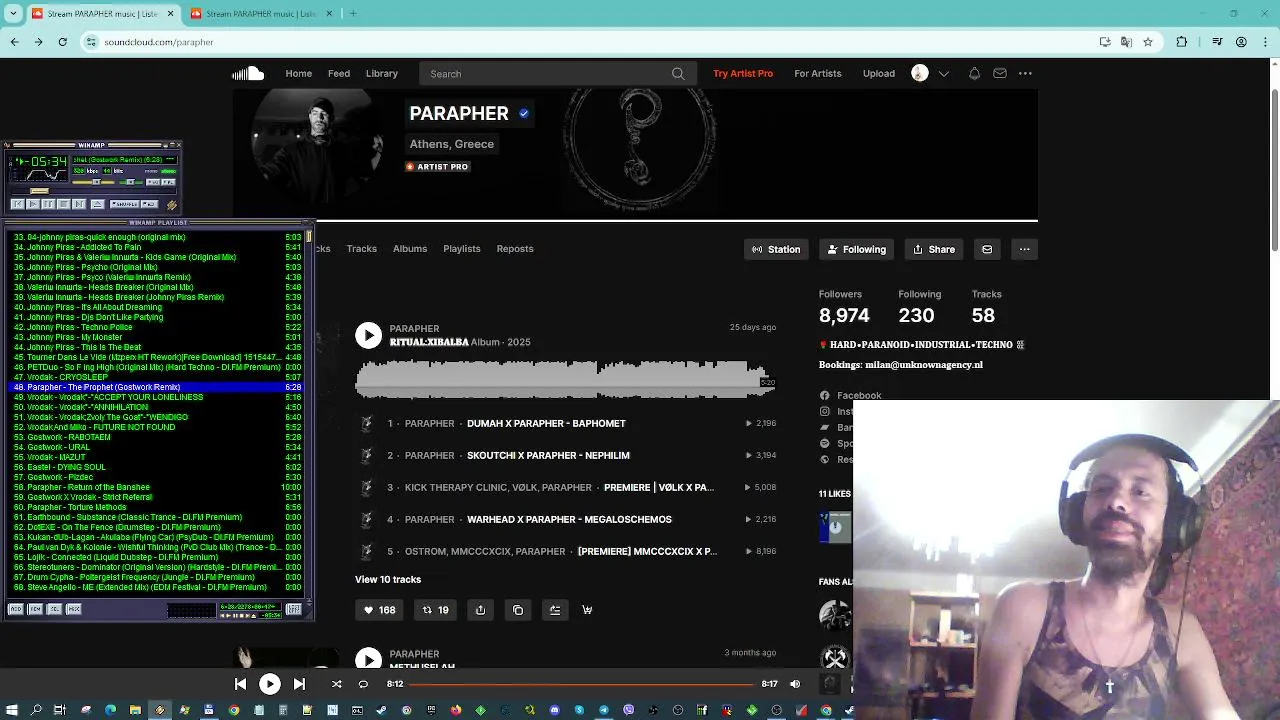
Task: Click the Station button
Action: pyautogui.click(x=776, y=249)
